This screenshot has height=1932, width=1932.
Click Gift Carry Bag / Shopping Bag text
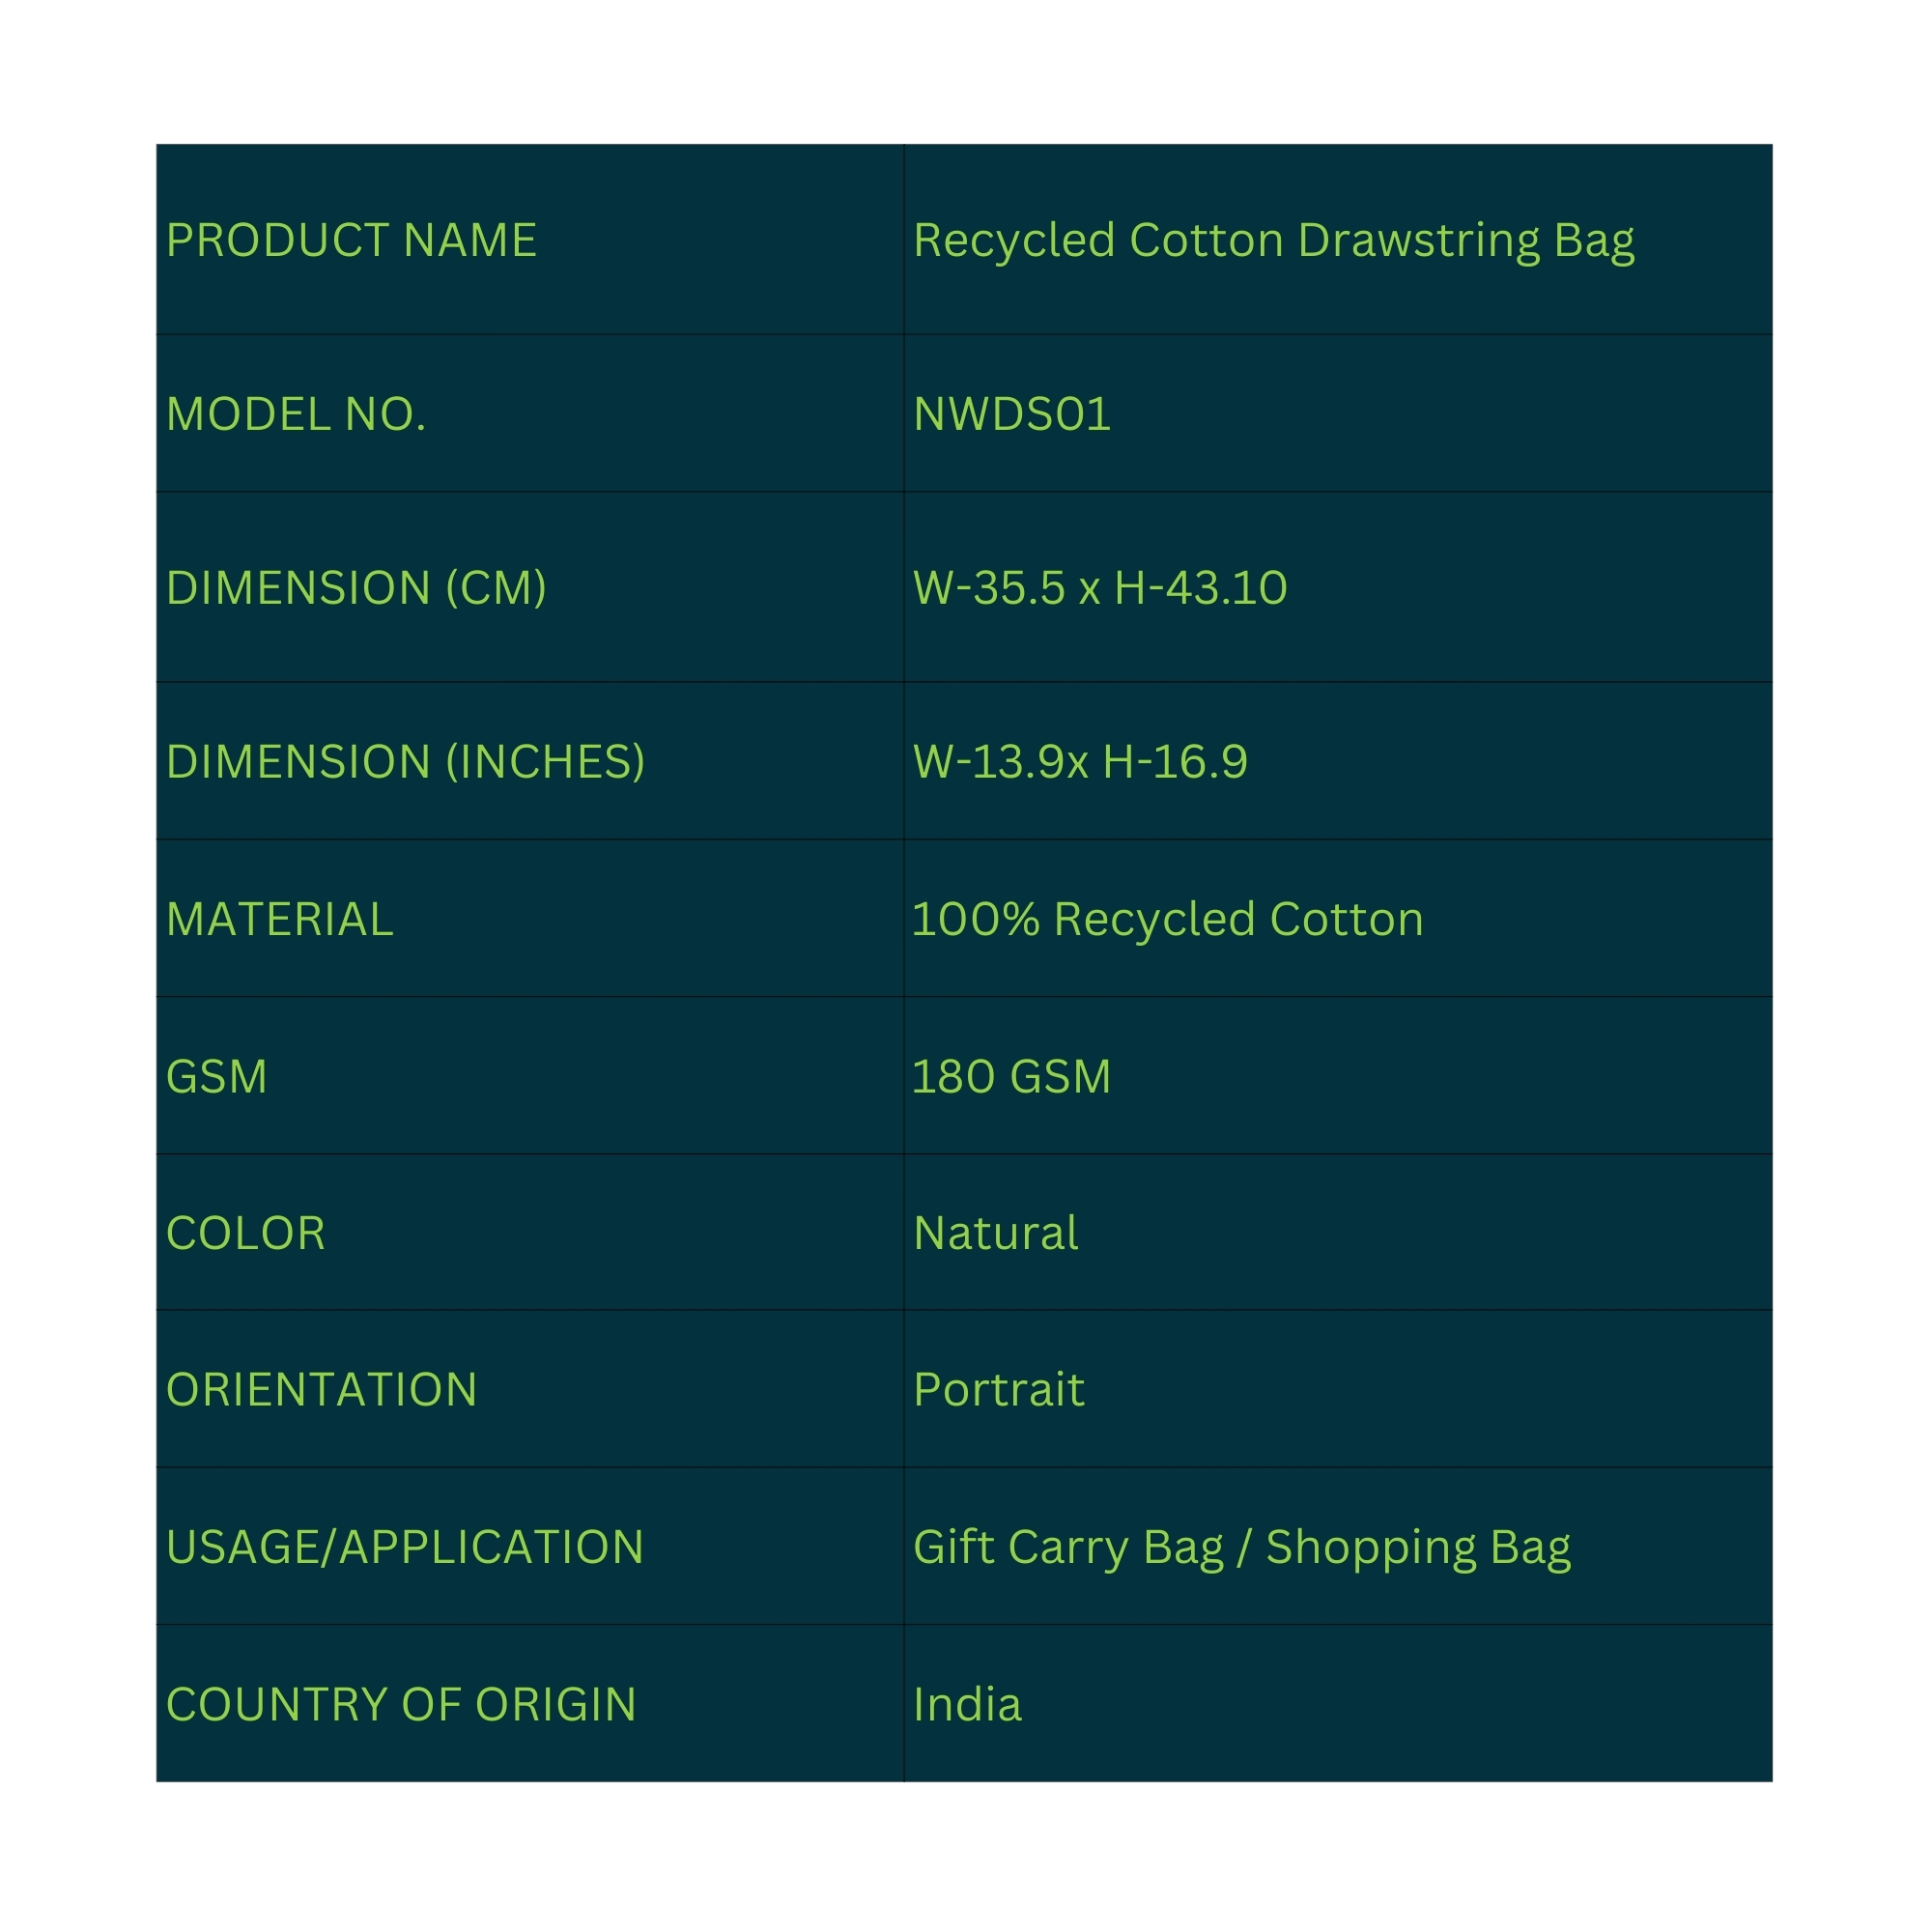1241,1548
